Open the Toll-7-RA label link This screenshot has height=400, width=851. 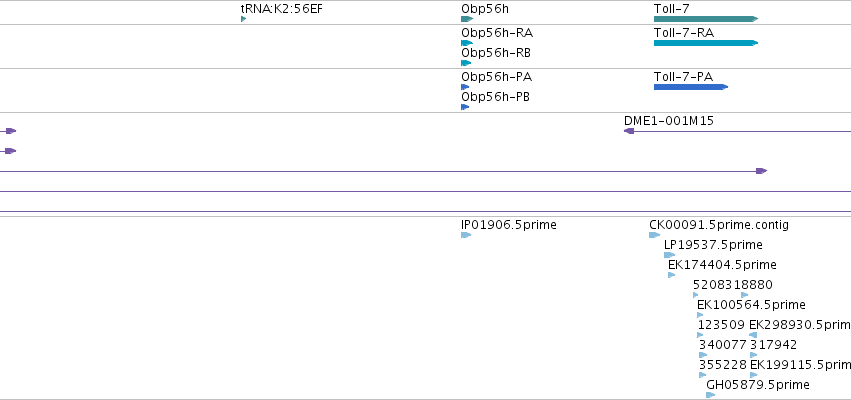(x=684, y=33)
